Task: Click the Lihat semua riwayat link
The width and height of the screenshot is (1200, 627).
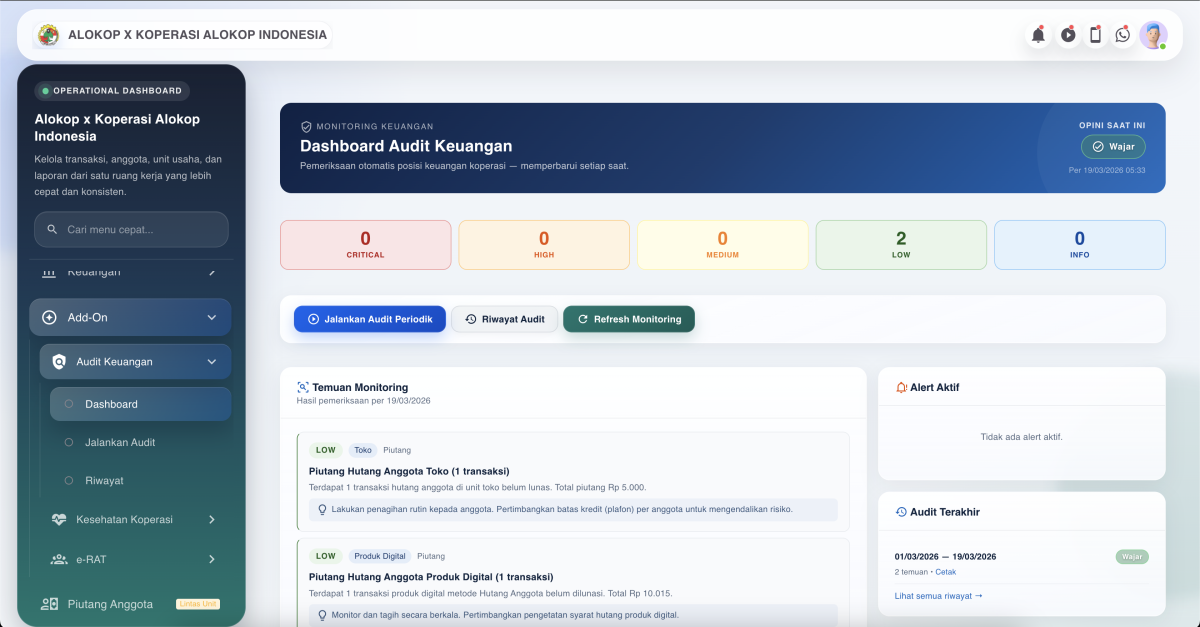Action: [936, 595]
